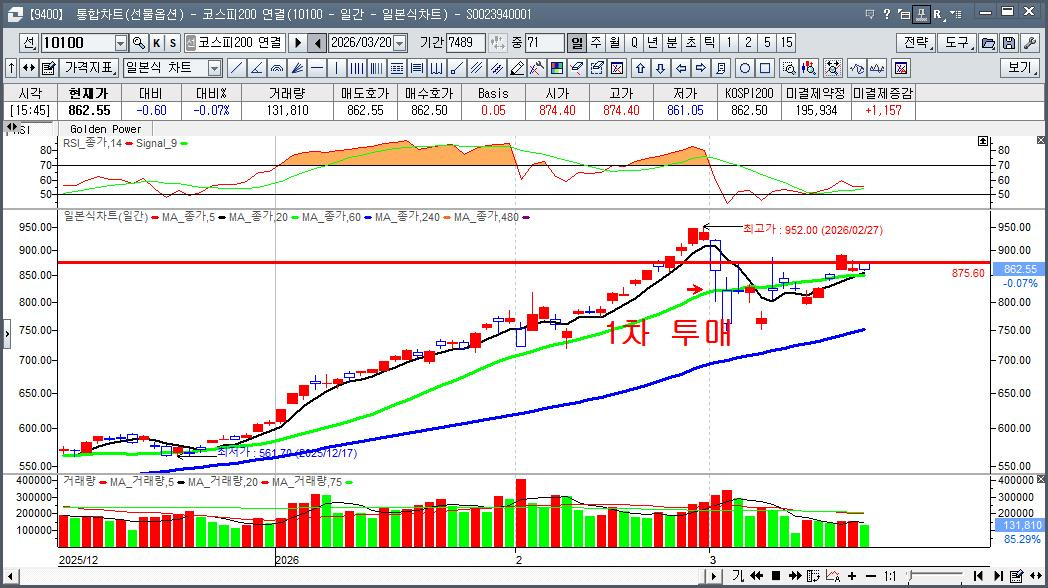Click the fast-forward double arrow button
The height and width of the screenshot is (588, 1048).
pos(795,576)
